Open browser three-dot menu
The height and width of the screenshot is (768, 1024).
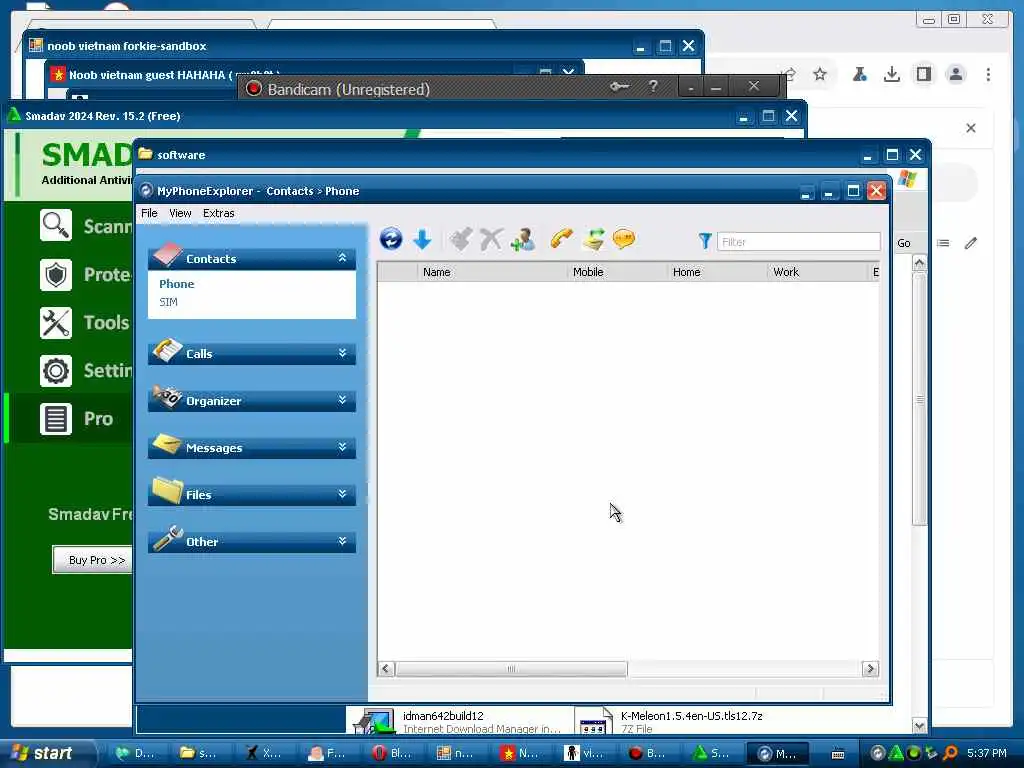pos(988,74)
